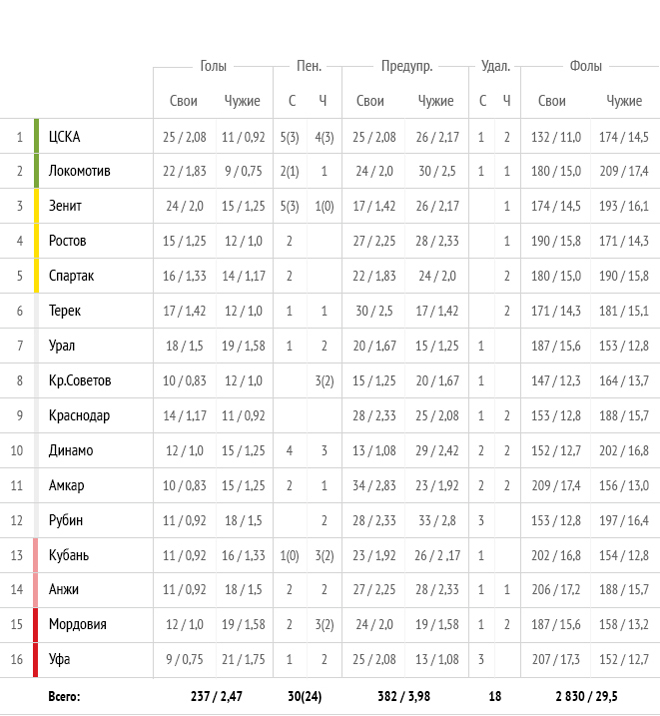The image size is (660, 716).
Task: Click the Терек team name
Action: click(64, 311)
